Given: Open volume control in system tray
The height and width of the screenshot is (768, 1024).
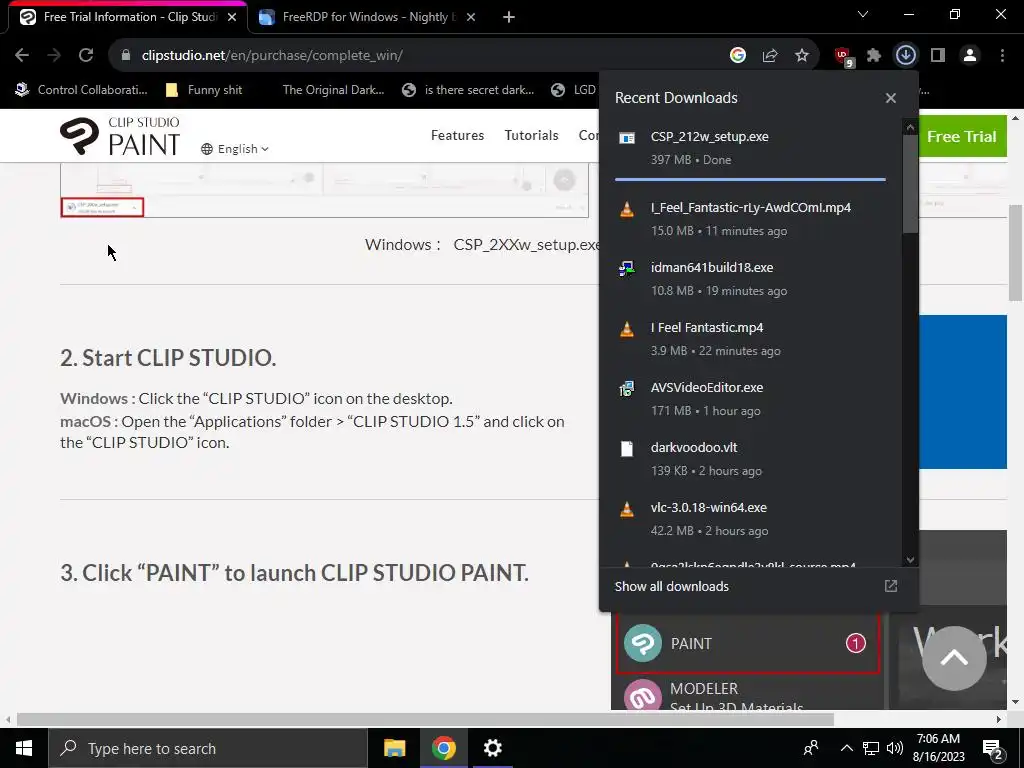Looking at the screenshot, I should pyautogui.click(x=895, y=748).
